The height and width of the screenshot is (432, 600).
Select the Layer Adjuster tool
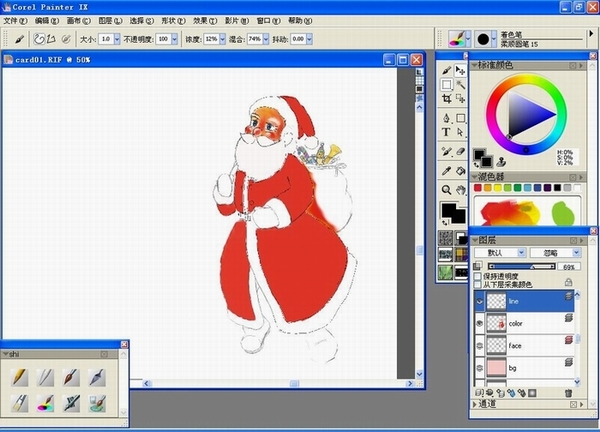460,70
